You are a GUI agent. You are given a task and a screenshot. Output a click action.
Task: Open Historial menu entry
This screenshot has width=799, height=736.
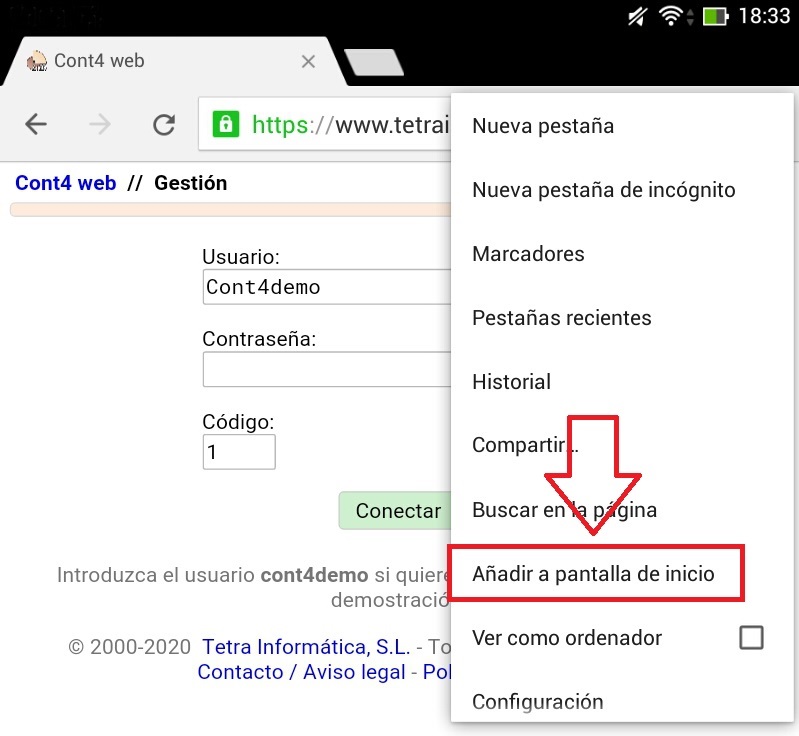coord(511,382)
